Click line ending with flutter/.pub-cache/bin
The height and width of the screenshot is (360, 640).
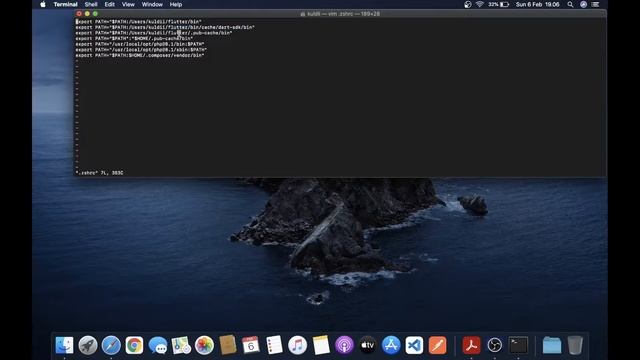click(154, 33)
